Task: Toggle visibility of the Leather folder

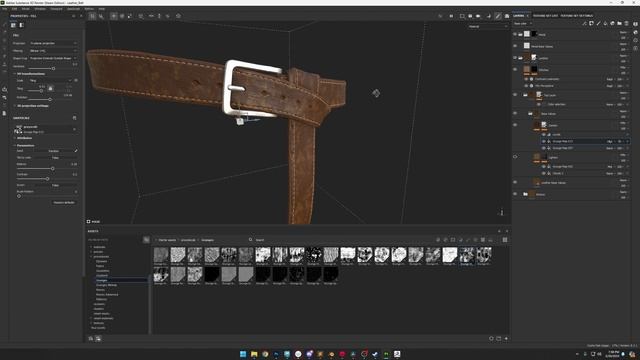Action: pyautogui.click(x=515, y=58)
